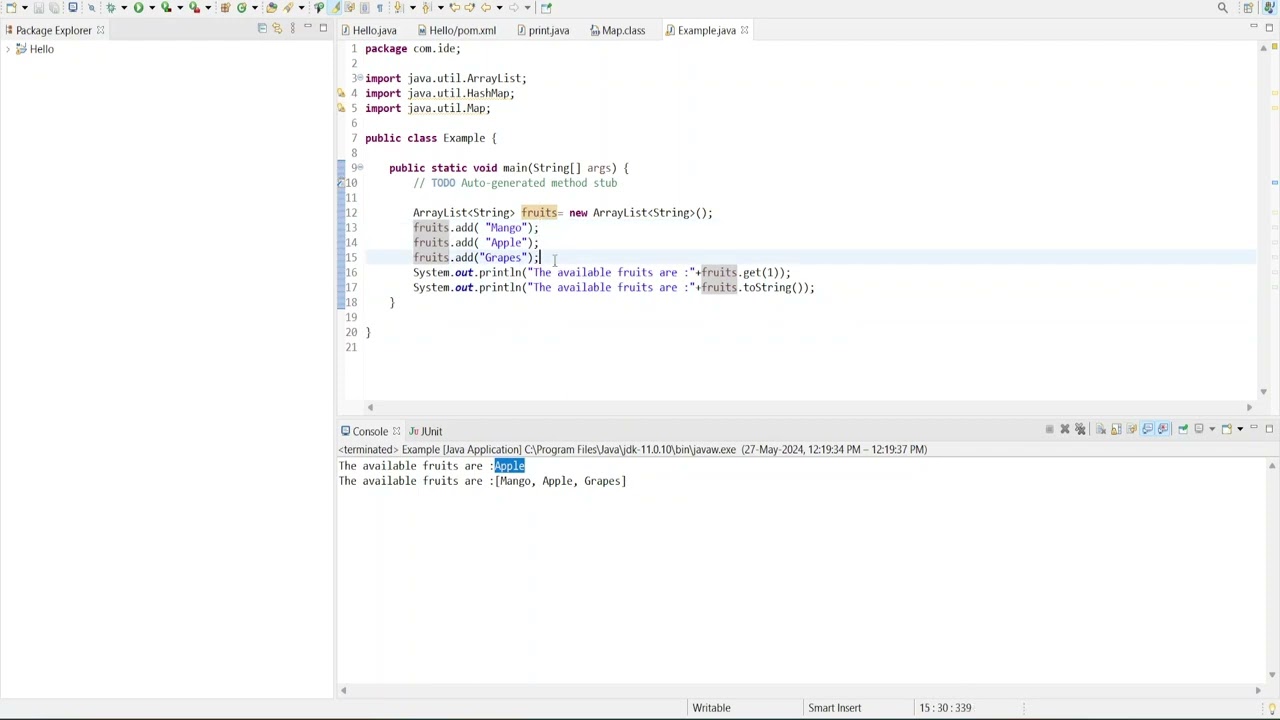1280x720 pixels.
Task: Collapse the imports fold at line 3
Action: (x=360, y=78)
